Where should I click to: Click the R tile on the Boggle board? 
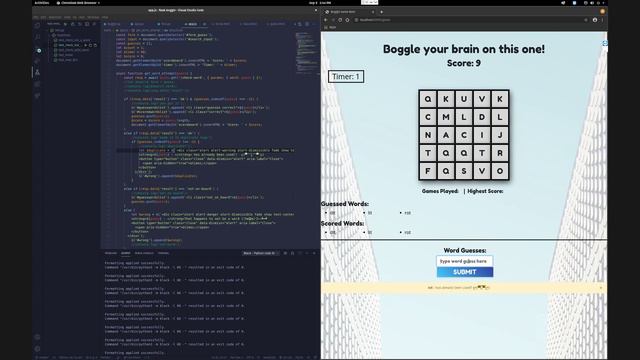[x=500, y=153]
